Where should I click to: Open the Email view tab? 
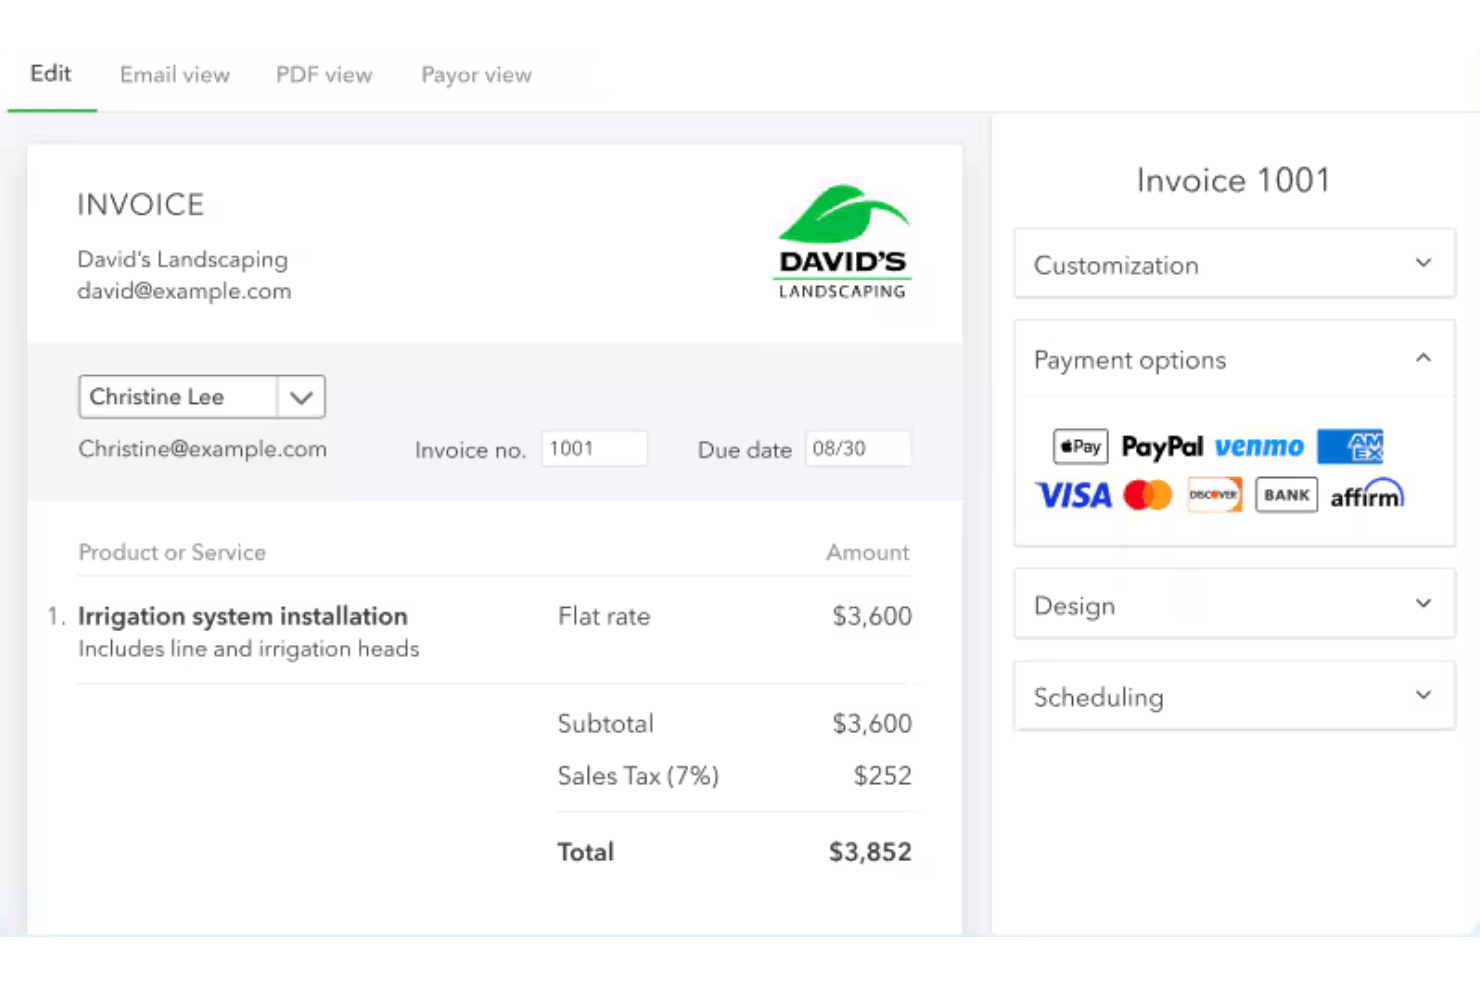pos(175,75)
